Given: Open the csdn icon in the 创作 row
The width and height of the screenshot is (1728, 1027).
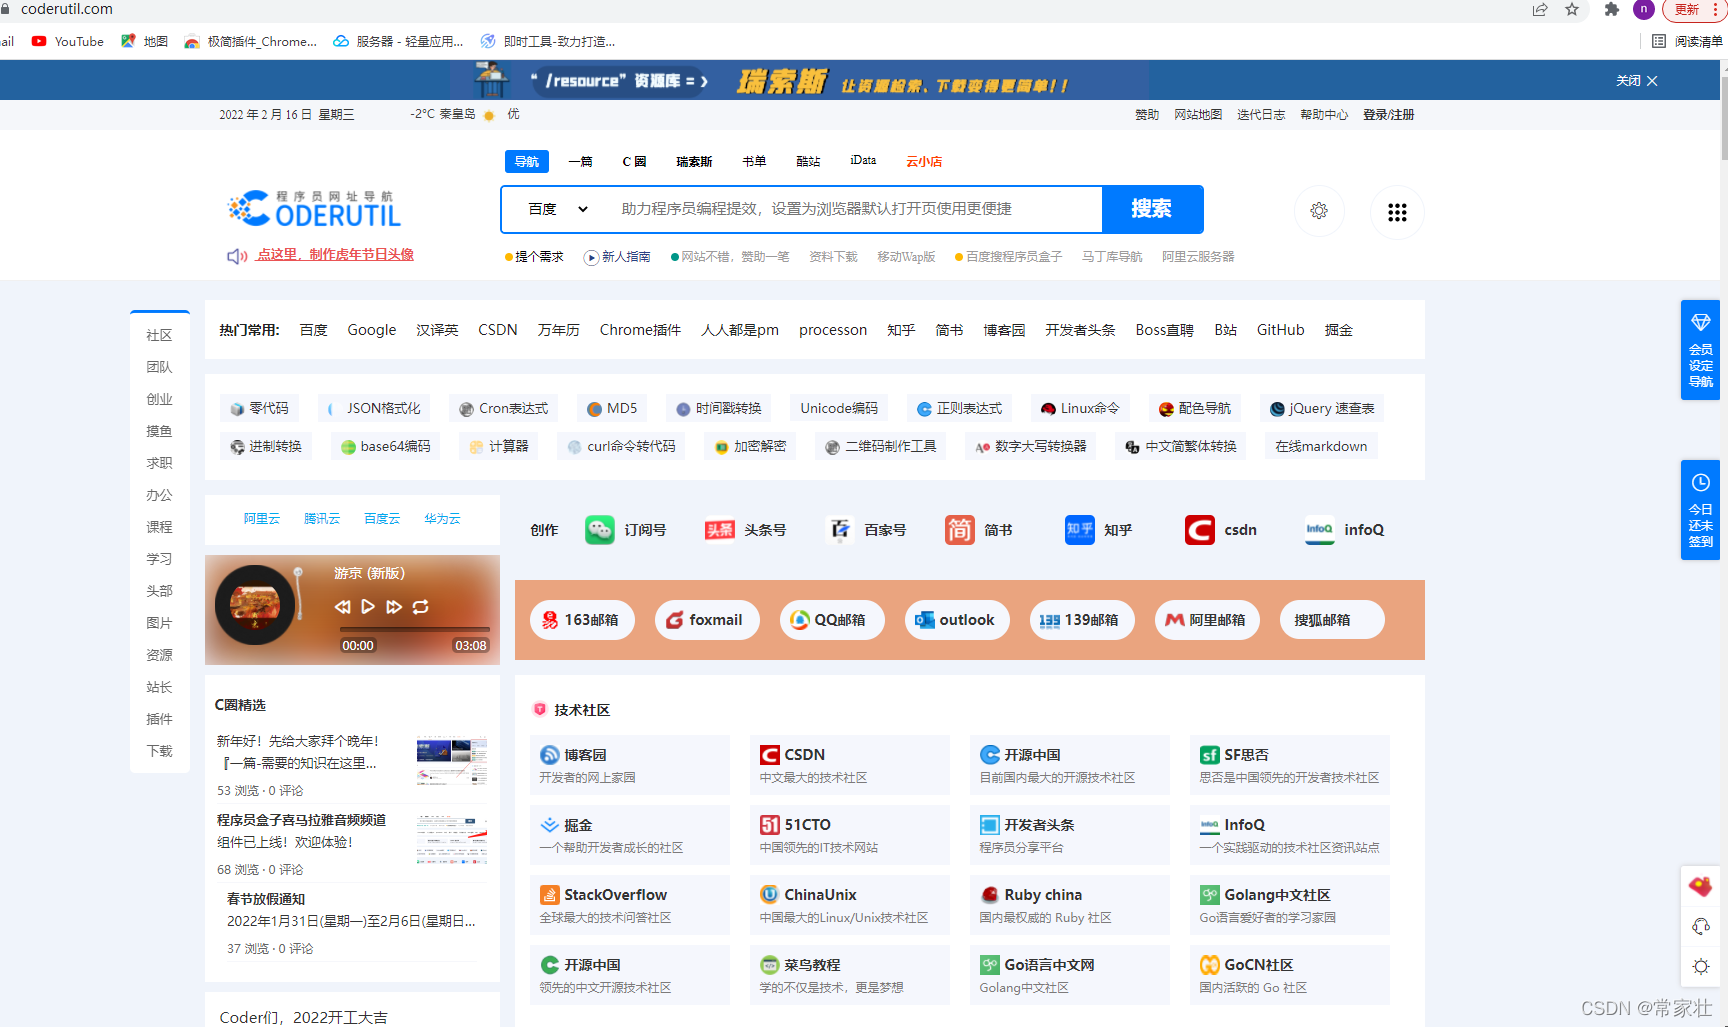Looking at the screenshot, I should pos(1200,530).
